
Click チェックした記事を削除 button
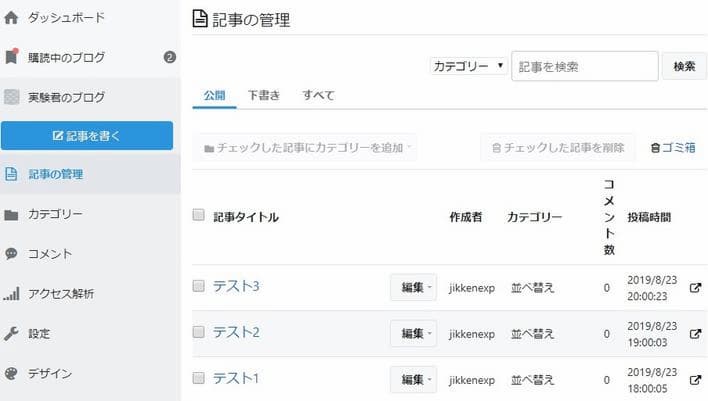(558, 148)
